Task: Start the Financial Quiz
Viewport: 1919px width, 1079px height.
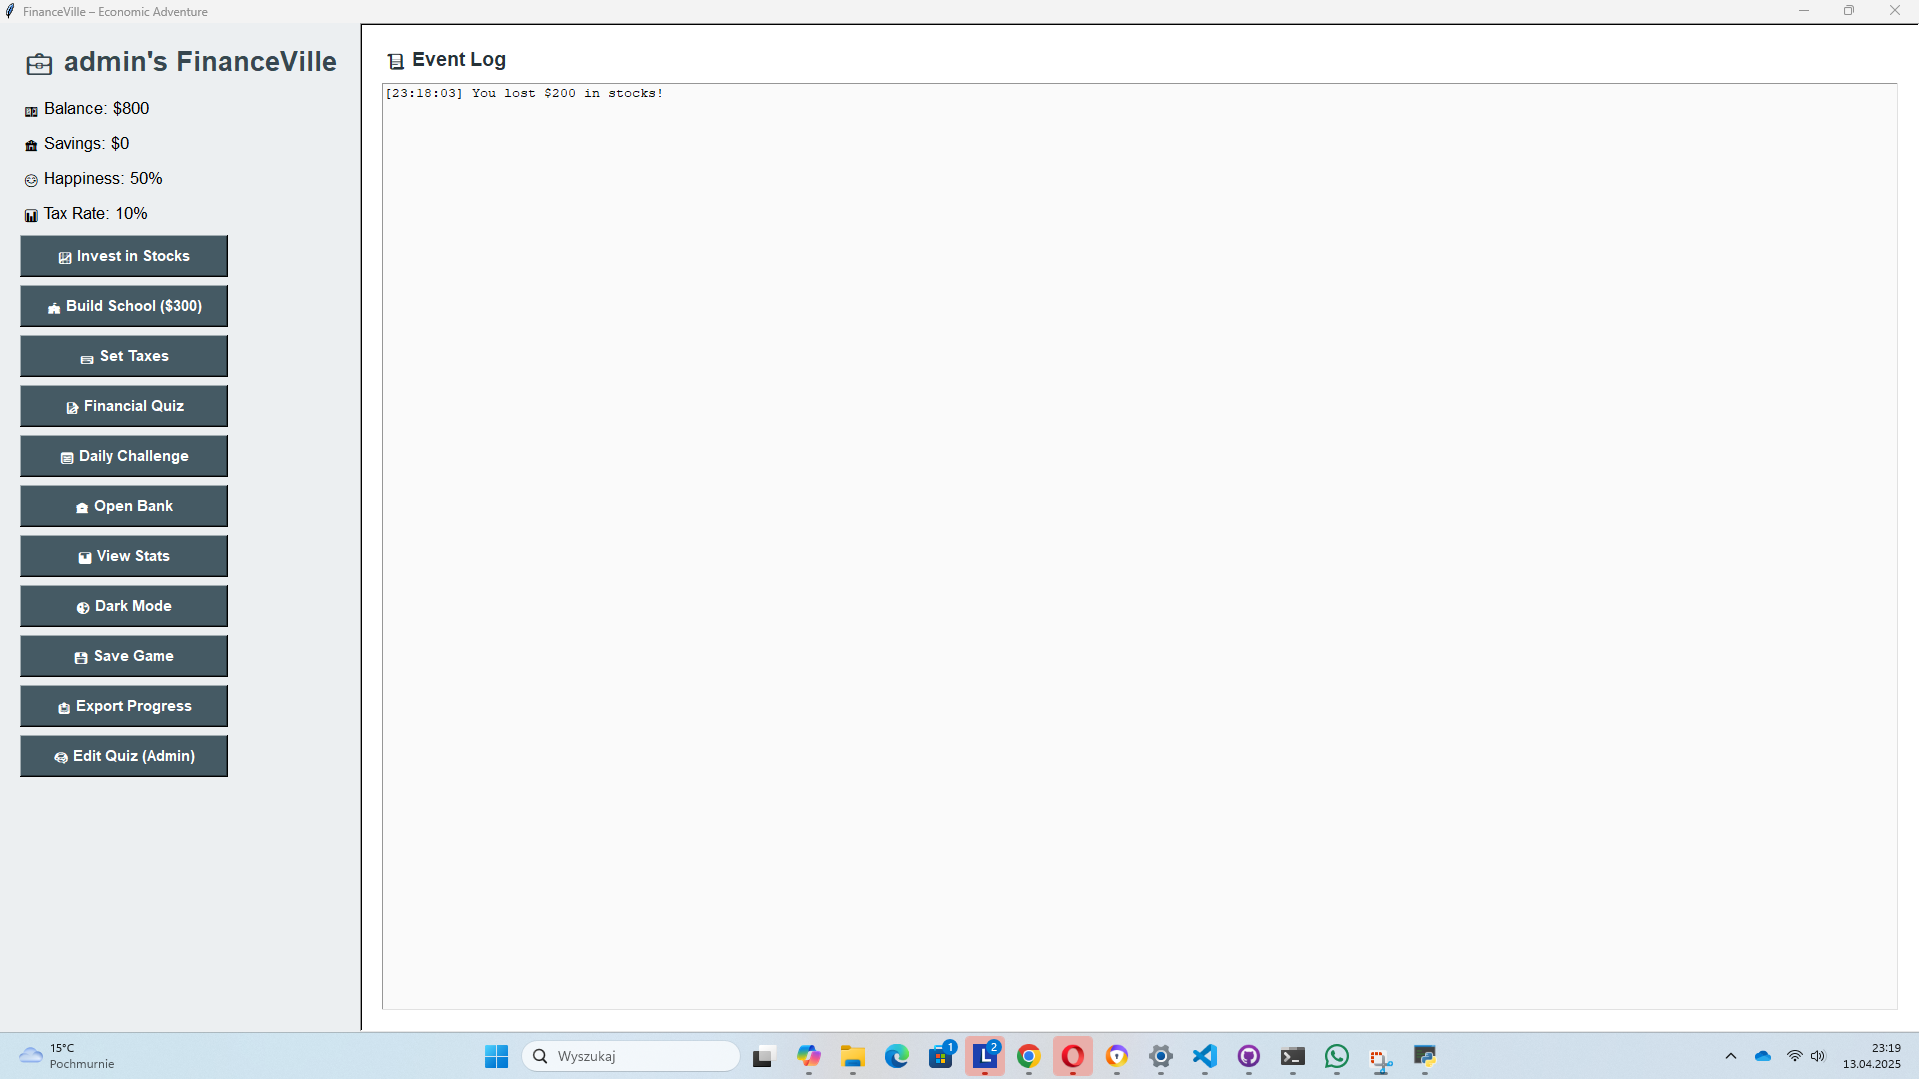Action: point(124,406)
